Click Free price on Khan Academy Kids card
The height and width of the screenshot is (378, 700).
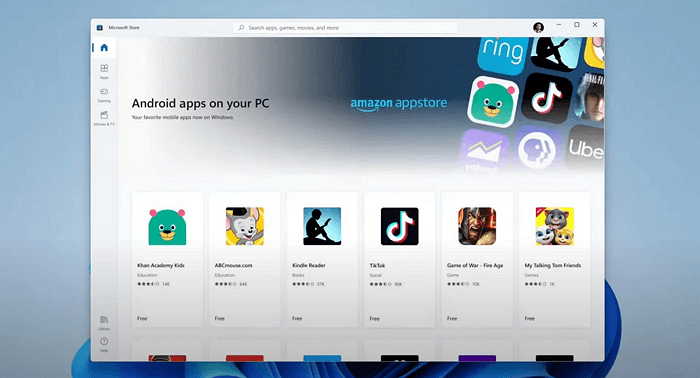142,318
